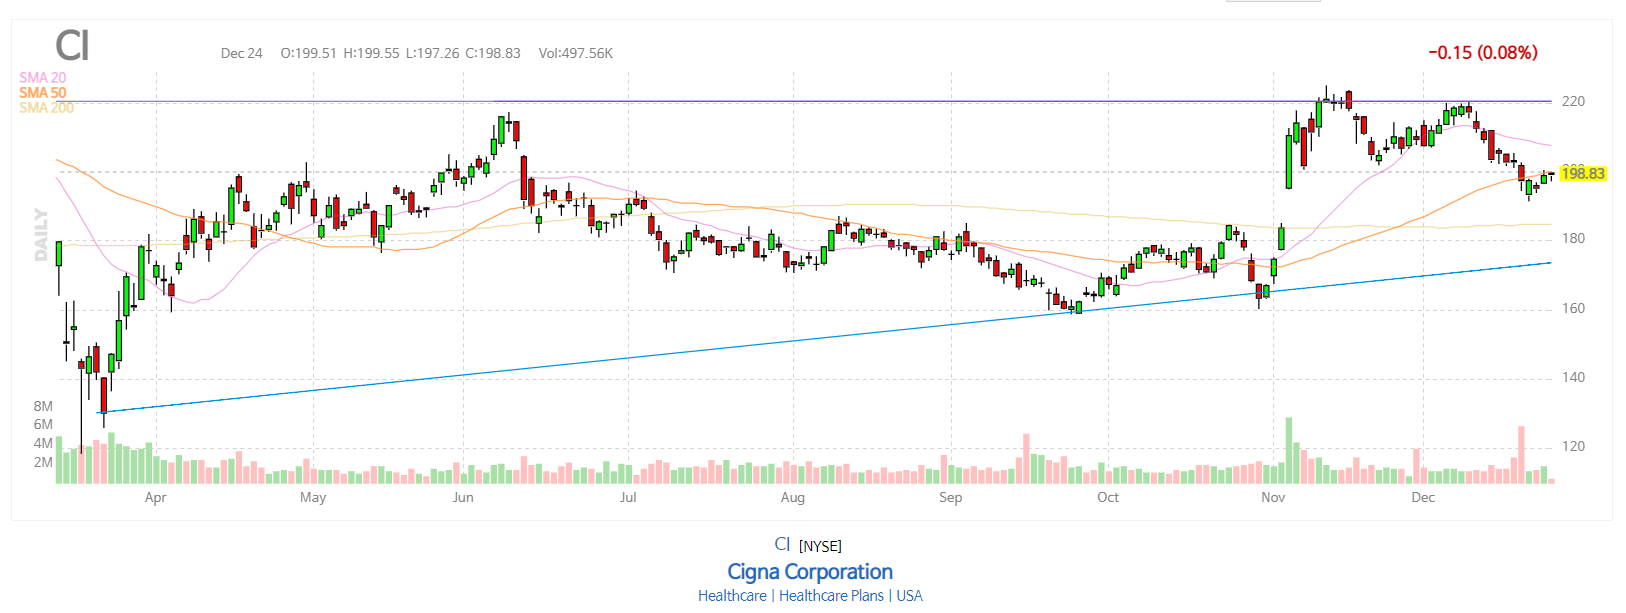Open the Healthcare sector link
Screen dimensions: 1626x613
click(732, 596)
